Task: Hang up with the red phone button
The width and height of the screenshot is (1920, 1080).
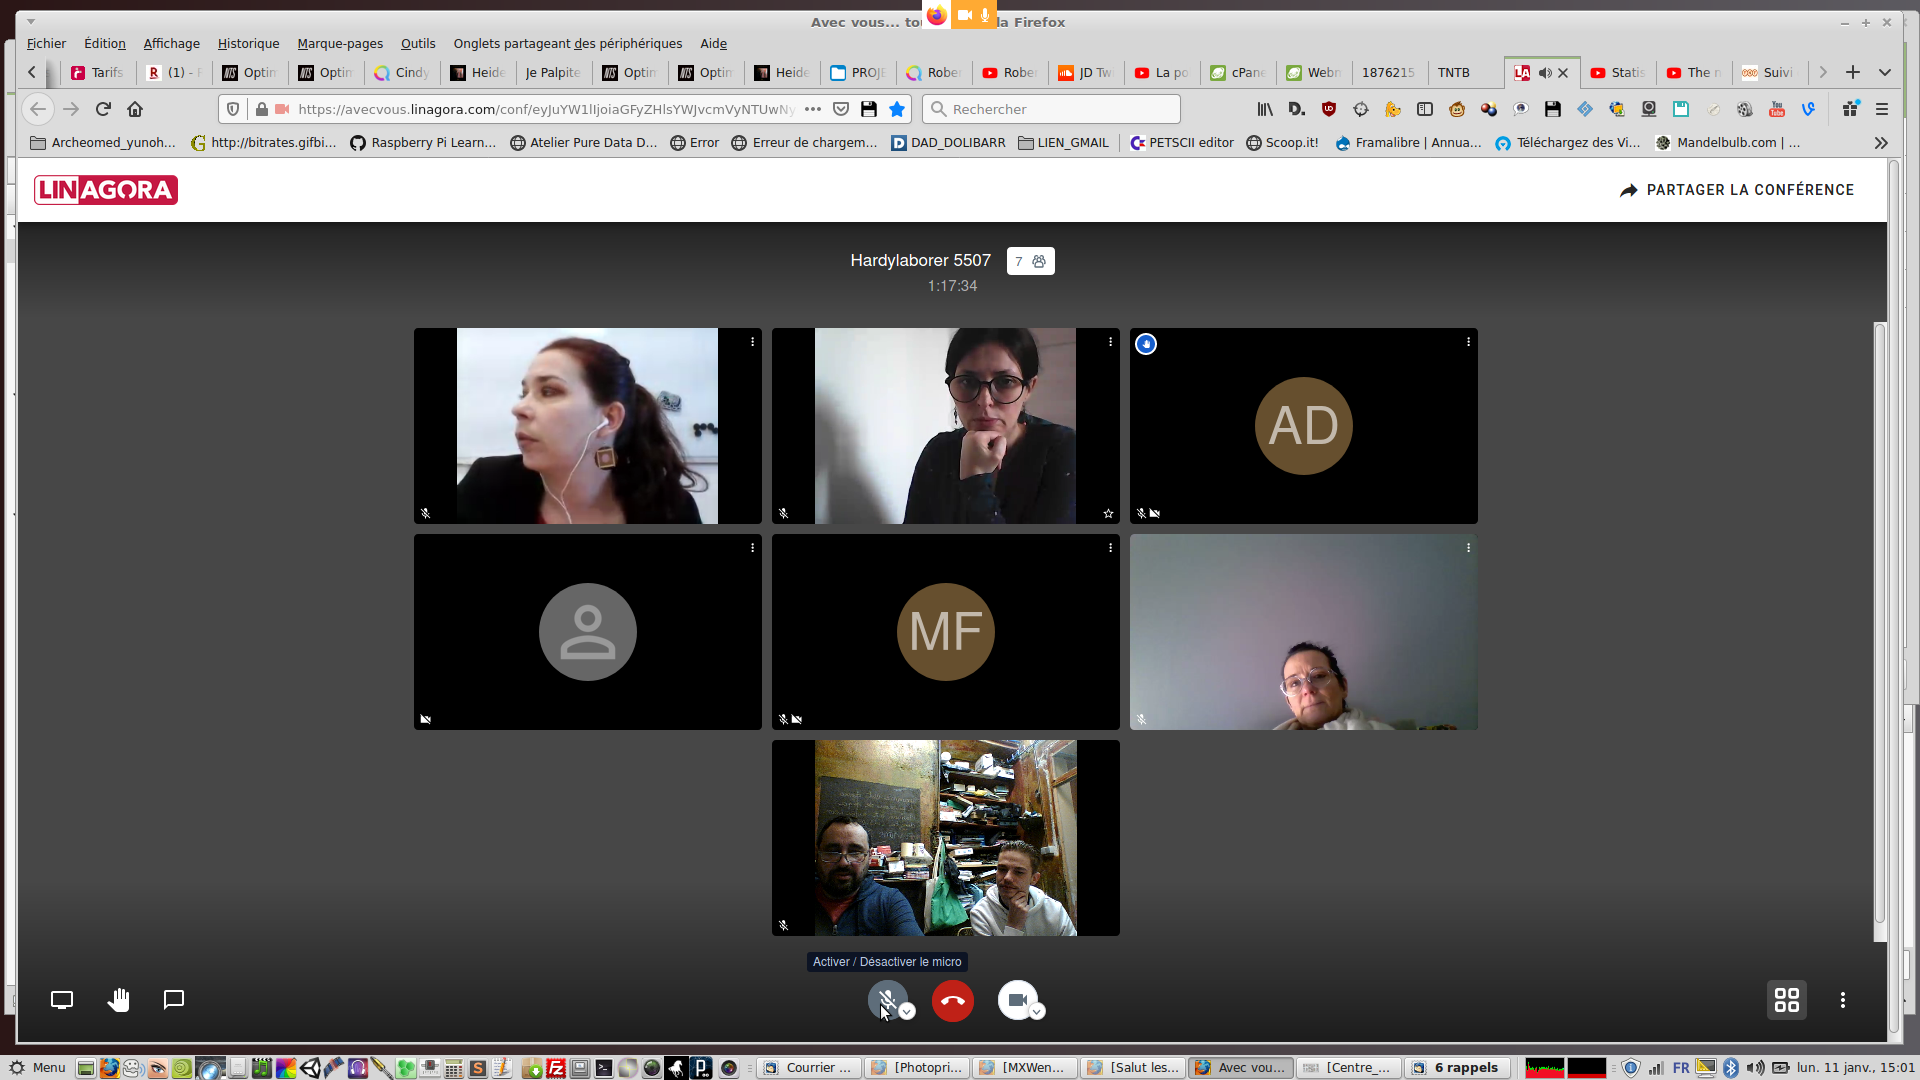Action: click(952, 1001)
